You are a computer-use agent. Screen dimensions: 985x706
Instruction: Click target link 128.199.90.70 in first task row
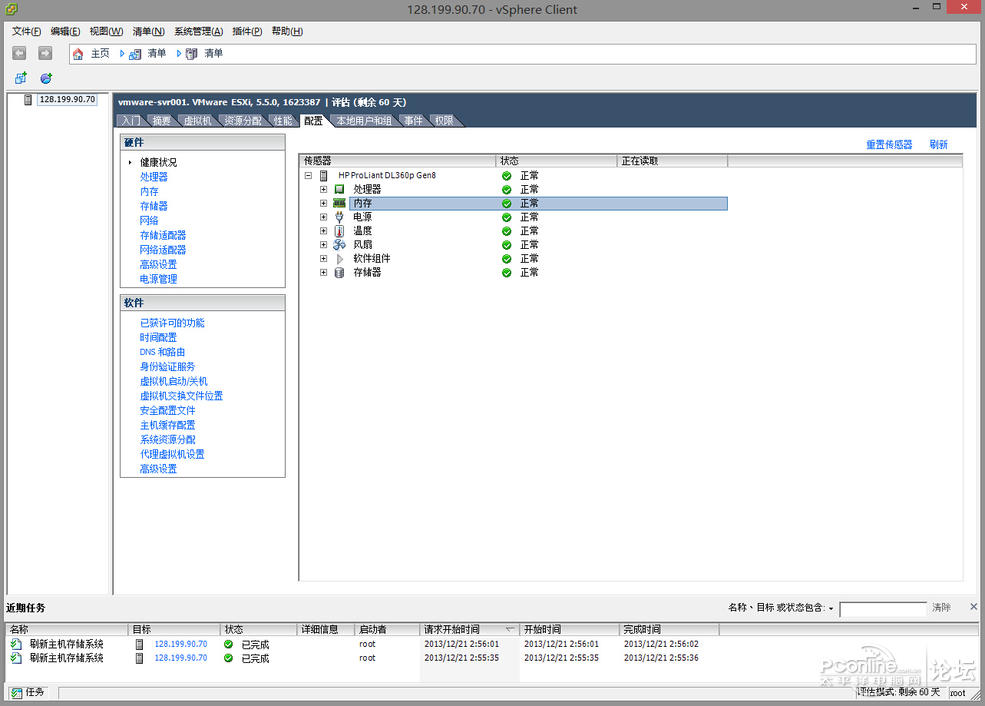click(181, 644)
